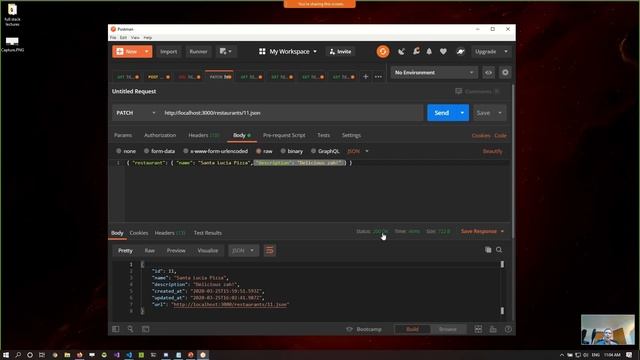This screenshot has height=360, width=640.
Task: Open the No Environment dropdown
Action: click(x=434, y=73)
